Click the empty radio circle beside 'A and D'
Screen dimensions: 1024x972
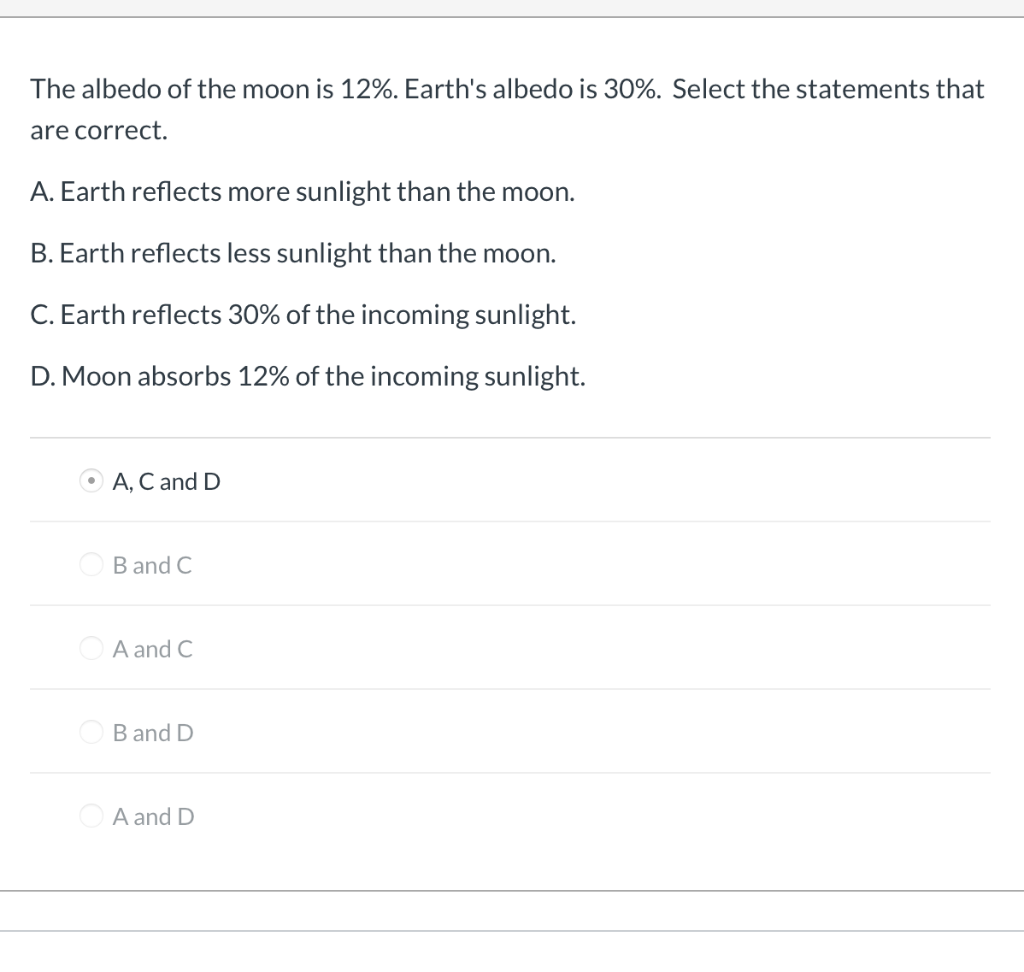pyautogui.click(x=91, y=817)
